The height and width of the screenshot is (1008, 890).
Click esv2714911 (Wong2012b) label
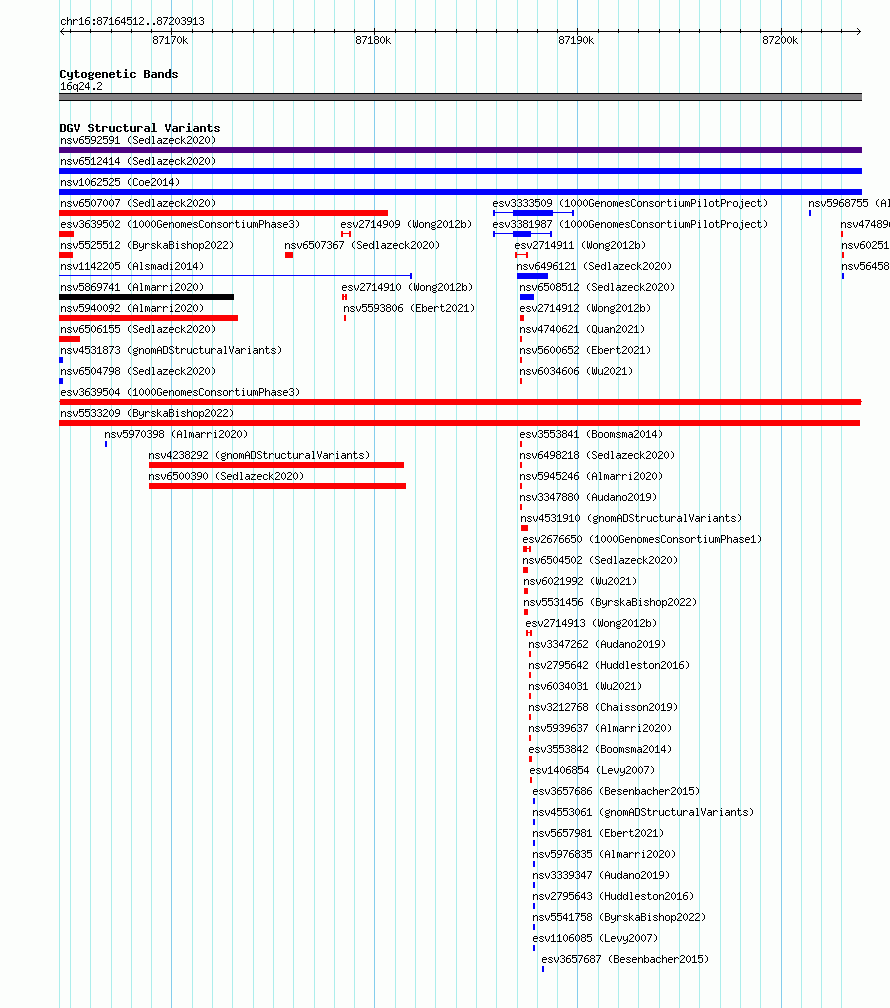pyautogui.click(x=580, y=246)
